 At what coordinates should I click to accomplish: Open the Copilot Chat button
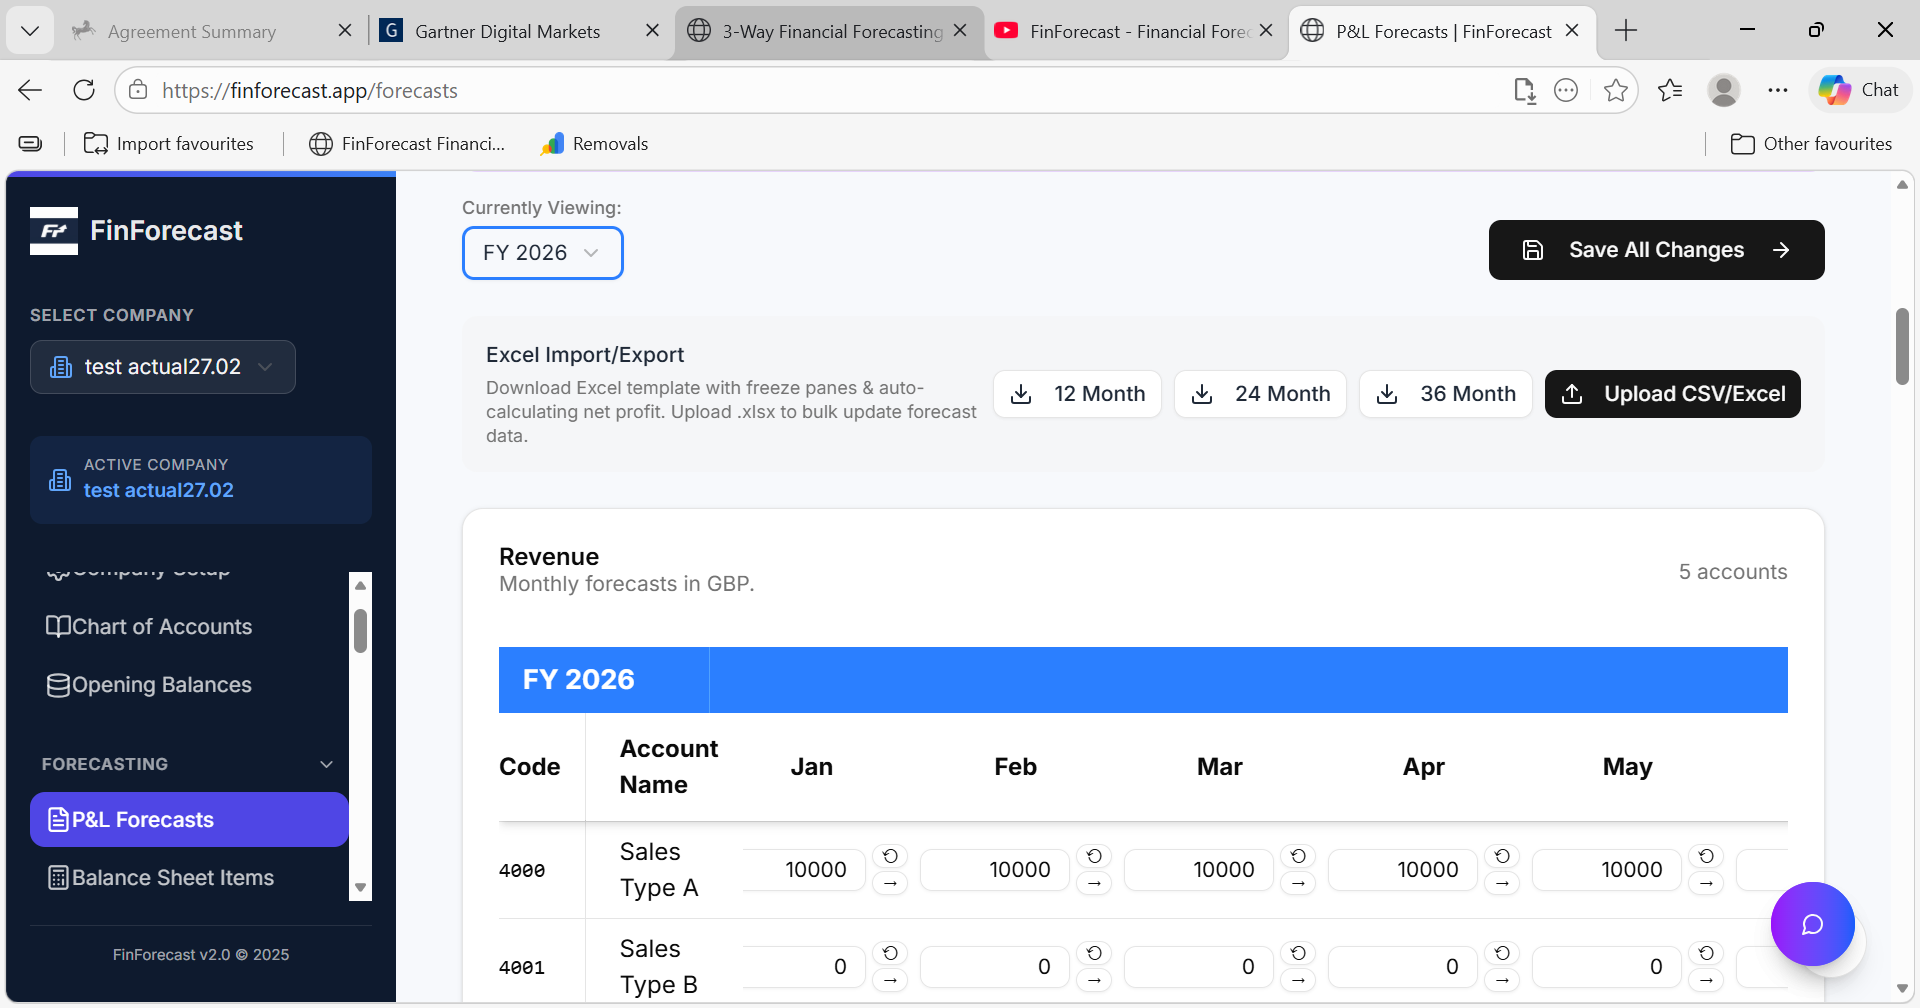(x=1859, y=91)
